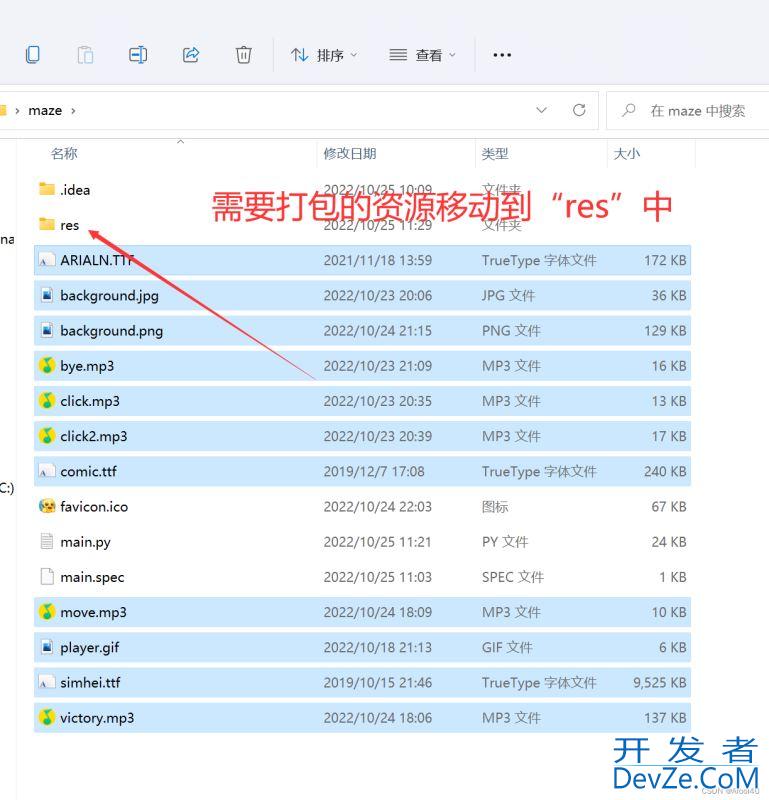
Task: Open the 排序 sort dropdown
Action: [x=324, y=55]
